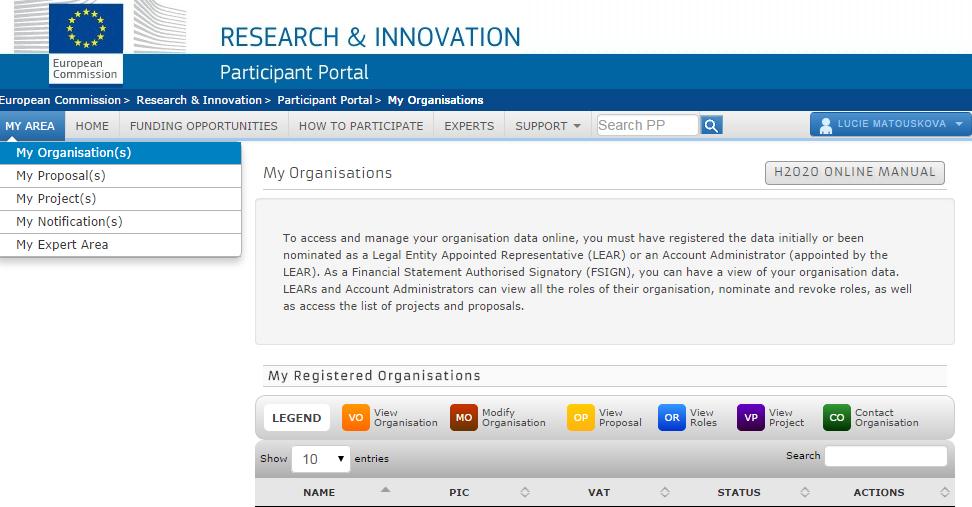Sort table by VAT column arrows
Image resolution: width=972 pixels, height=507 pixels.
coord(665,492)
